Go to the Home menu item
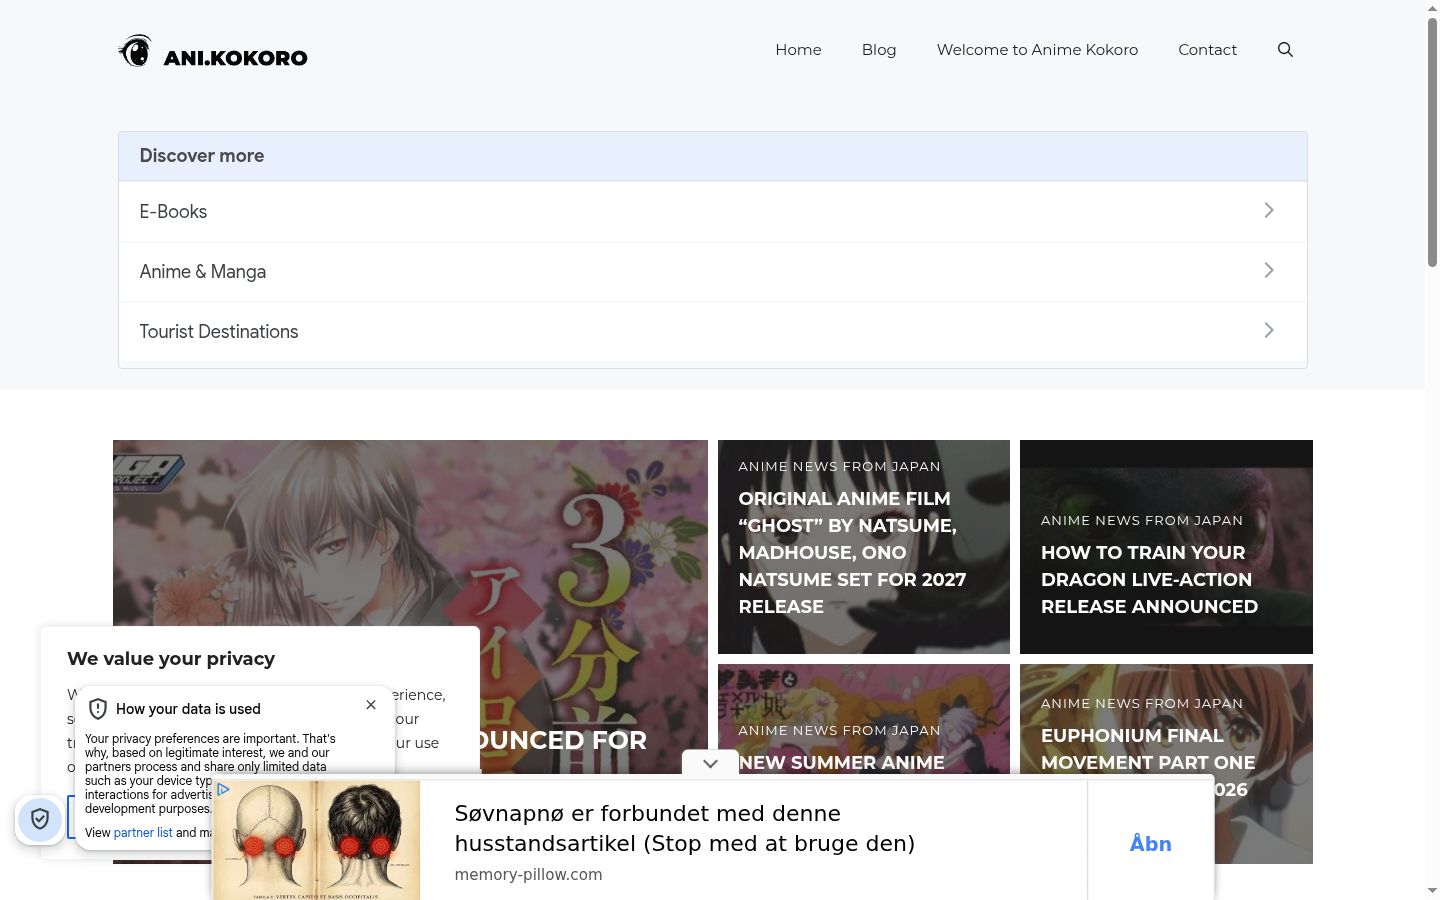Viewport: 1440px width, 900px height. [x=798, y=50]
